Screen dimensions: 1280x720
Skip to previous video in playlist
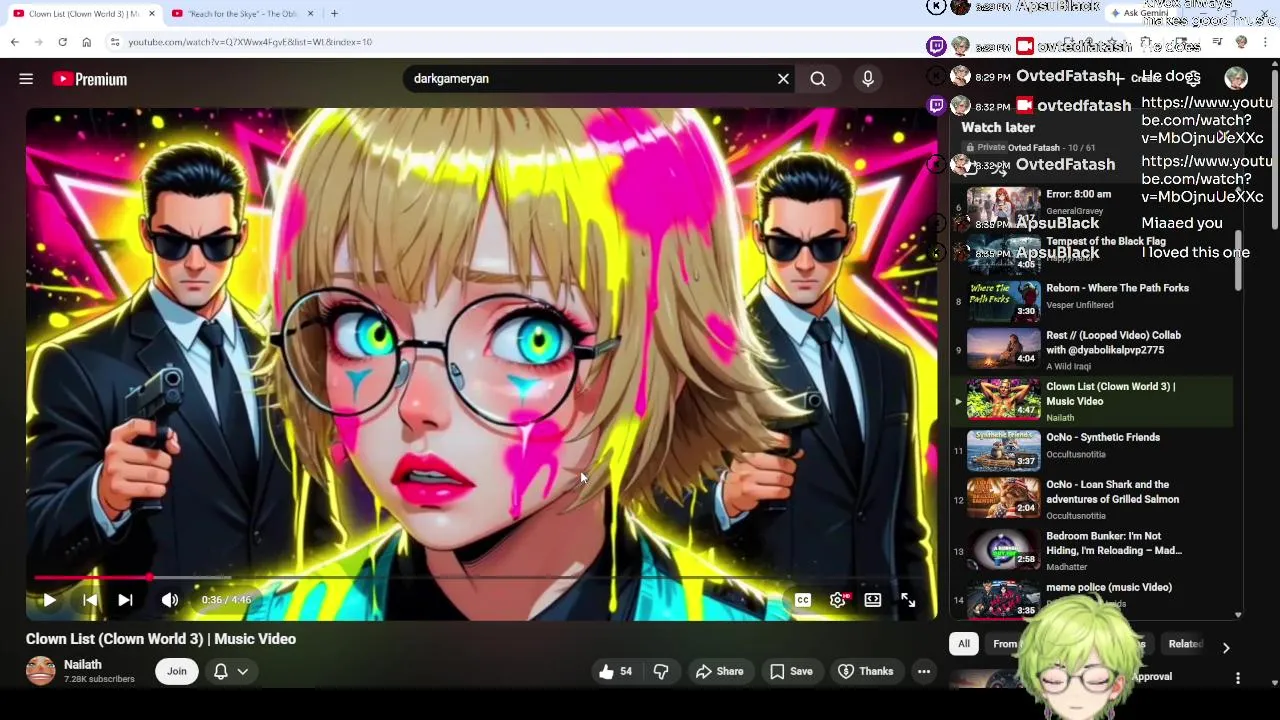click(x=89, y=600)
